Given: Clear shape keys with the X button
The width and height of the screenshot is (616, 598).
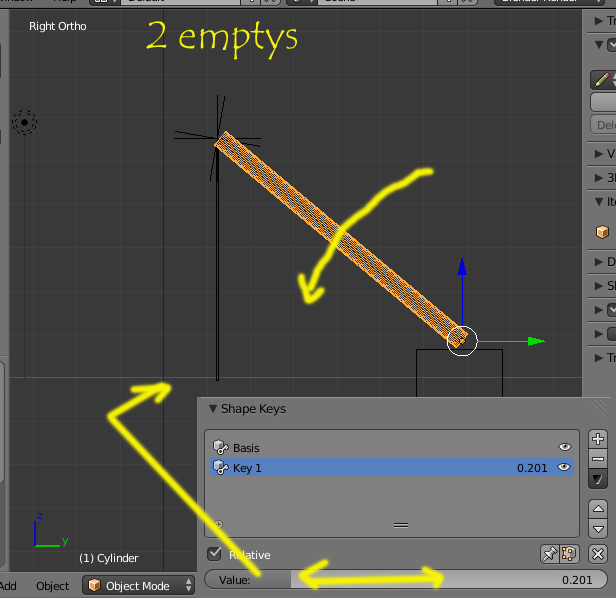Looking at the screenshot, I should (x=598, y=554).
